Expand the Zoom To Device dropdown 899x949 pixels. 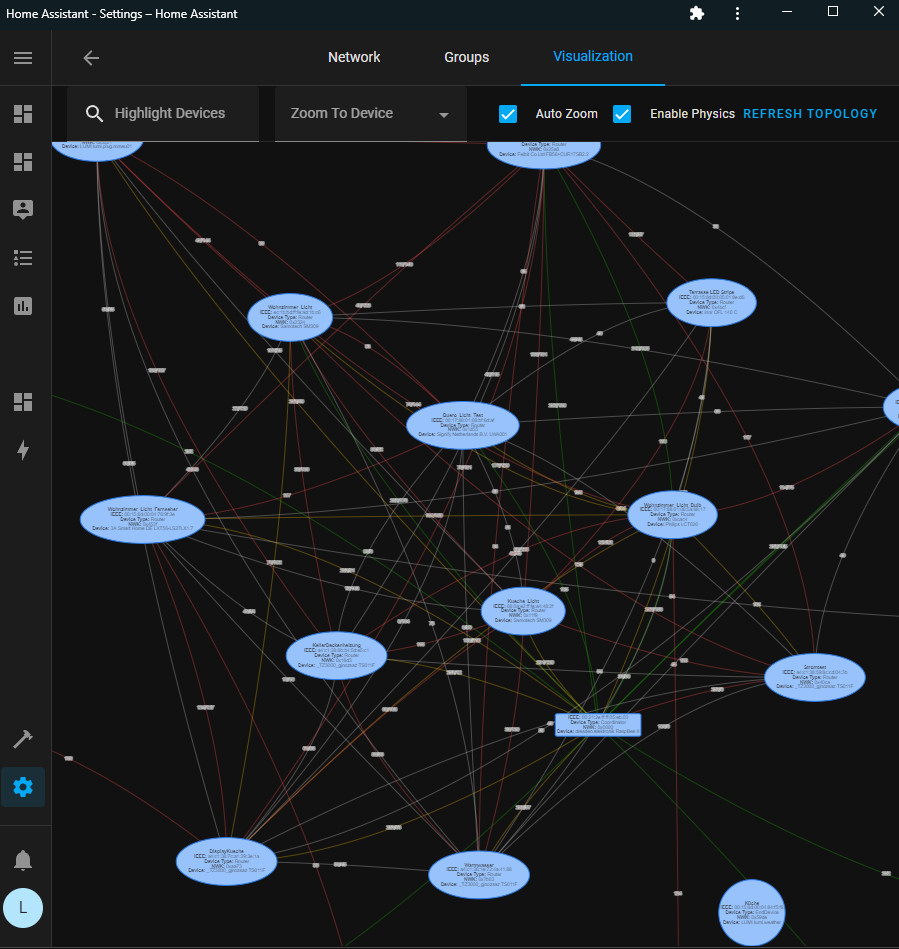(x=370, y=114)
